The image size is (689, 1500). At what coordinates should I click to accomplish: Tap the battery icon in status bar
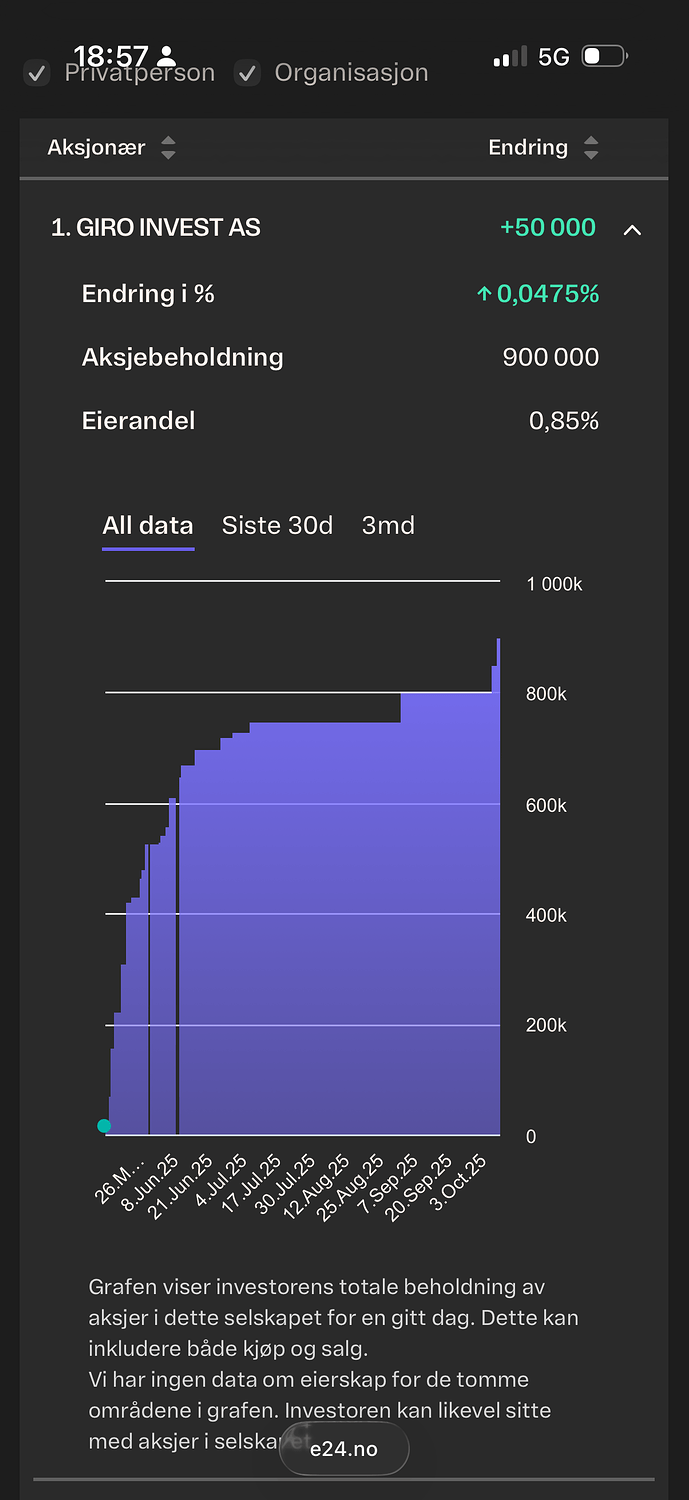coord(604,57)
